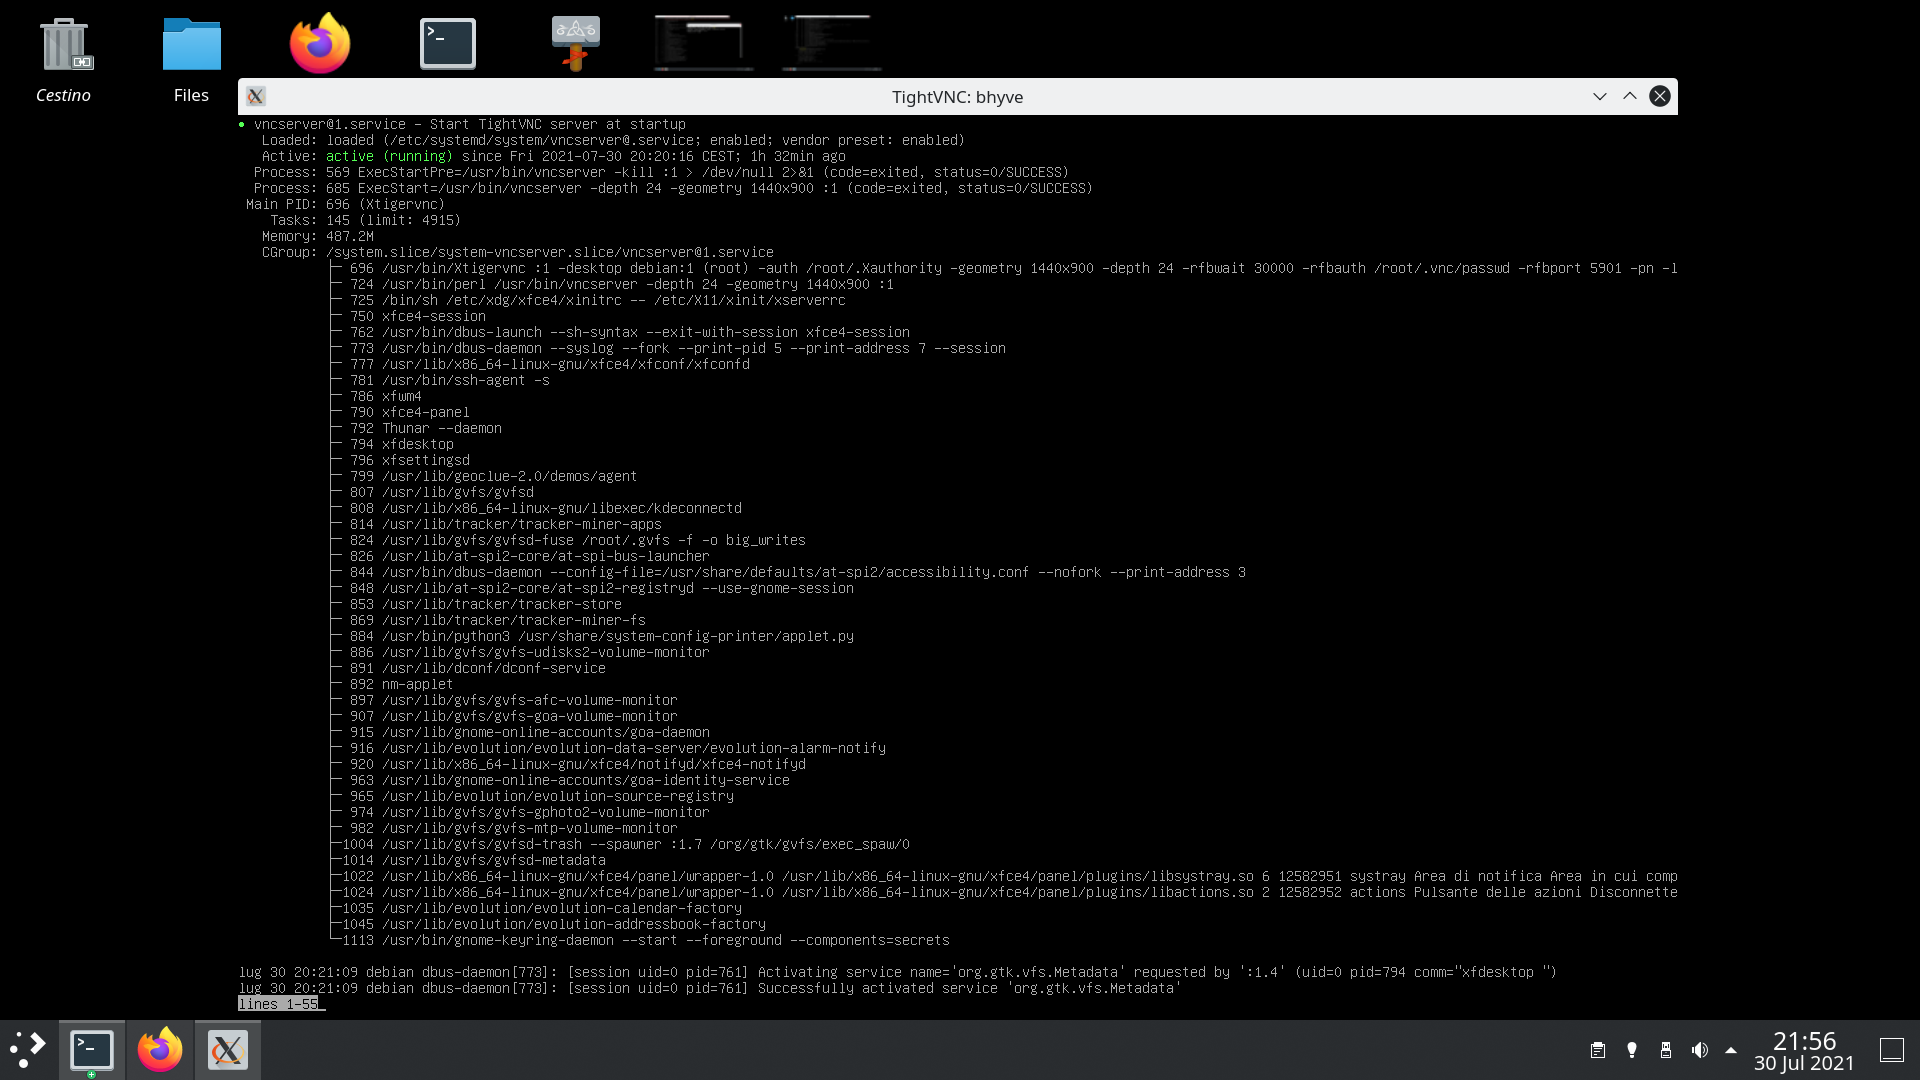Click the '786 xfwm4' process line

click(386, 396)
